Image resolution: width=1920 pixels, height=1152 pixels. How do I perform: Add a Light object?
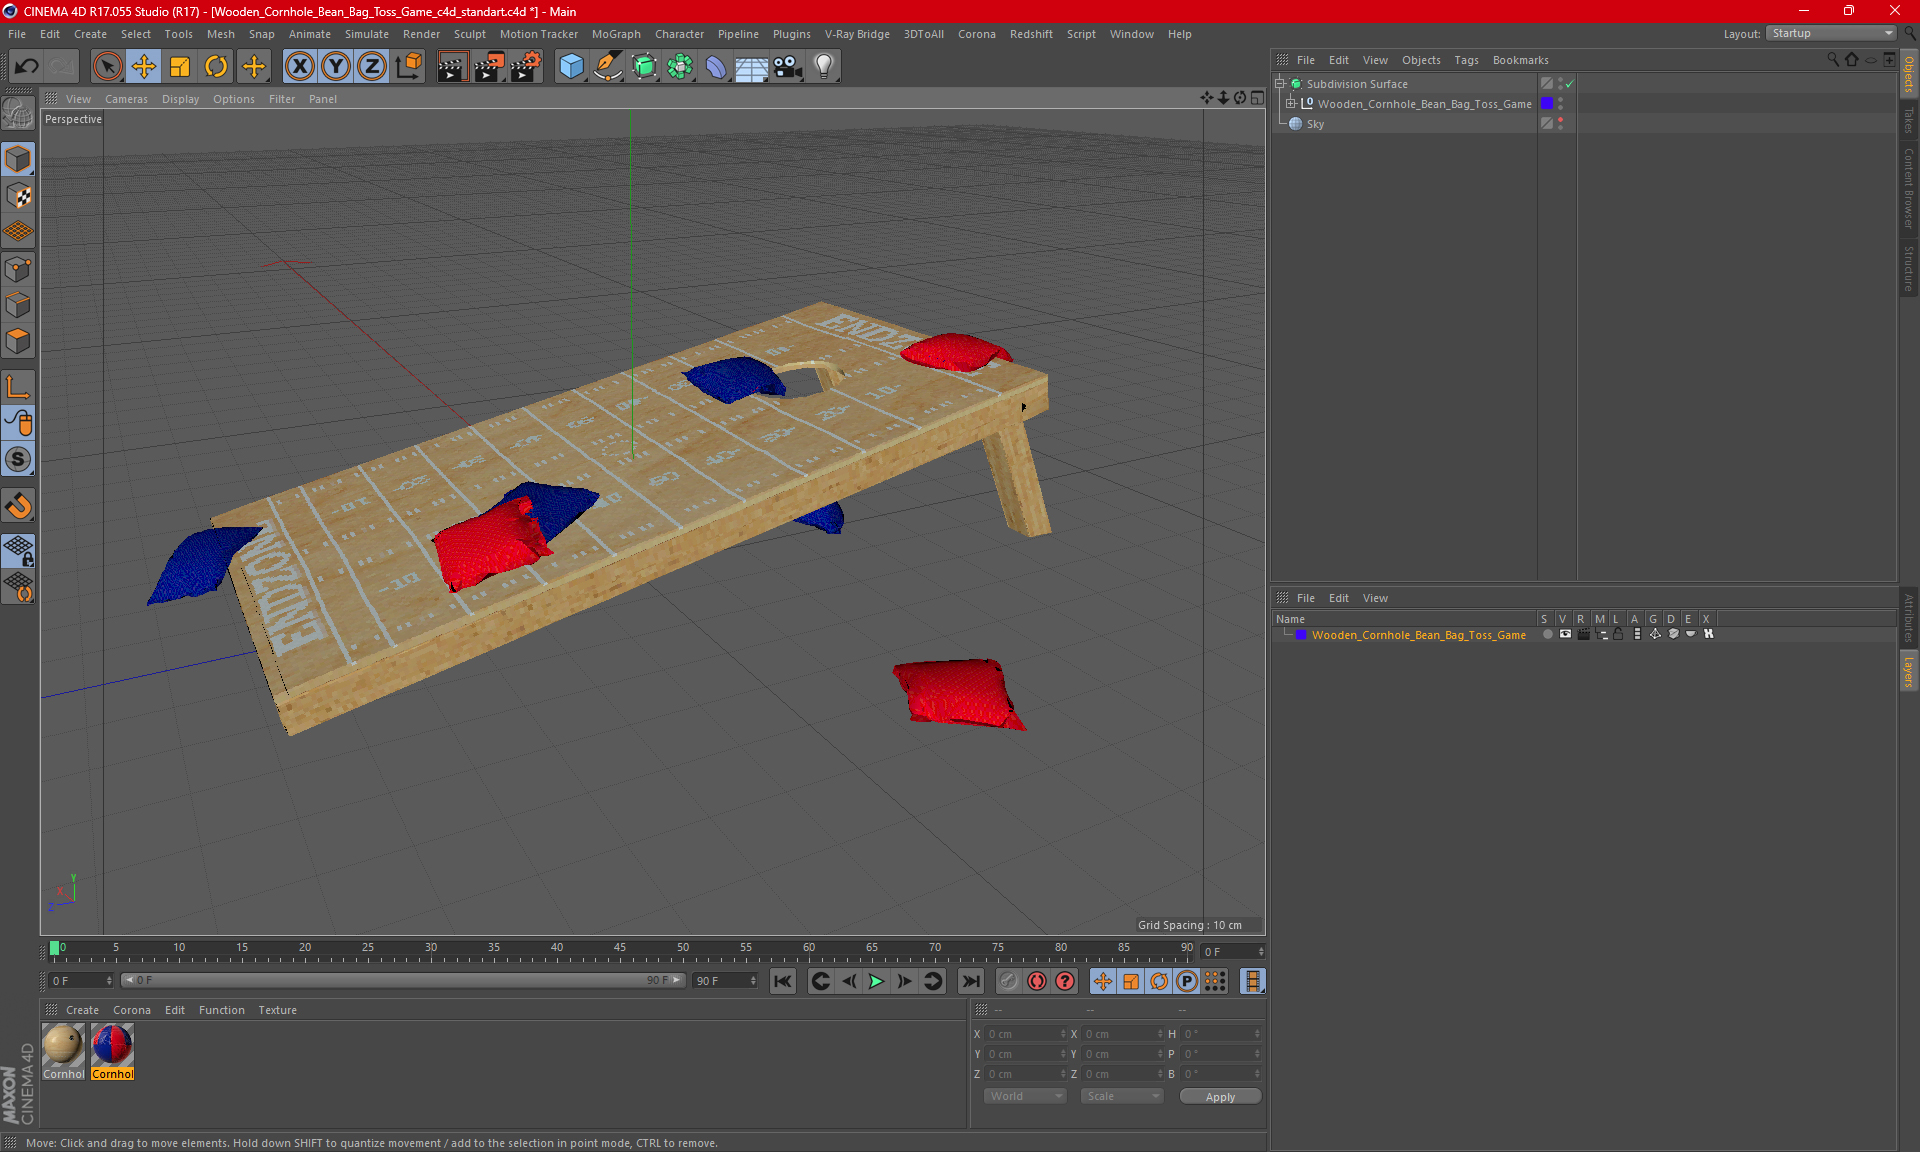pos(824,67)
